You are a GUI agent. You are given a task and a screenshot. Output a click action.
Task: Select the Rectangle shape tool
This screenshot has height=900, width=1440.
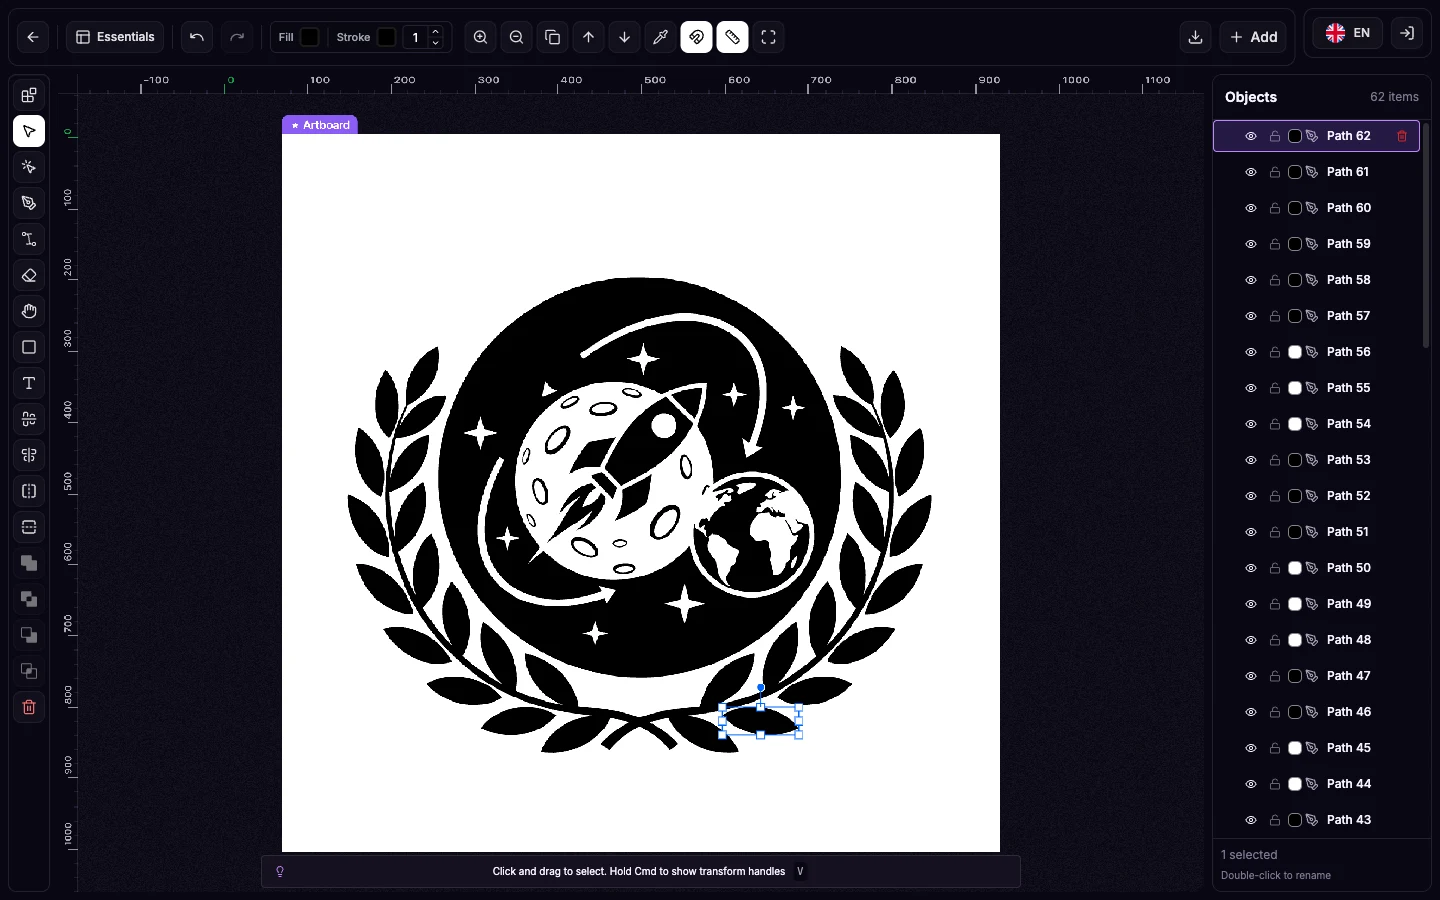click(x=29, y=347)
